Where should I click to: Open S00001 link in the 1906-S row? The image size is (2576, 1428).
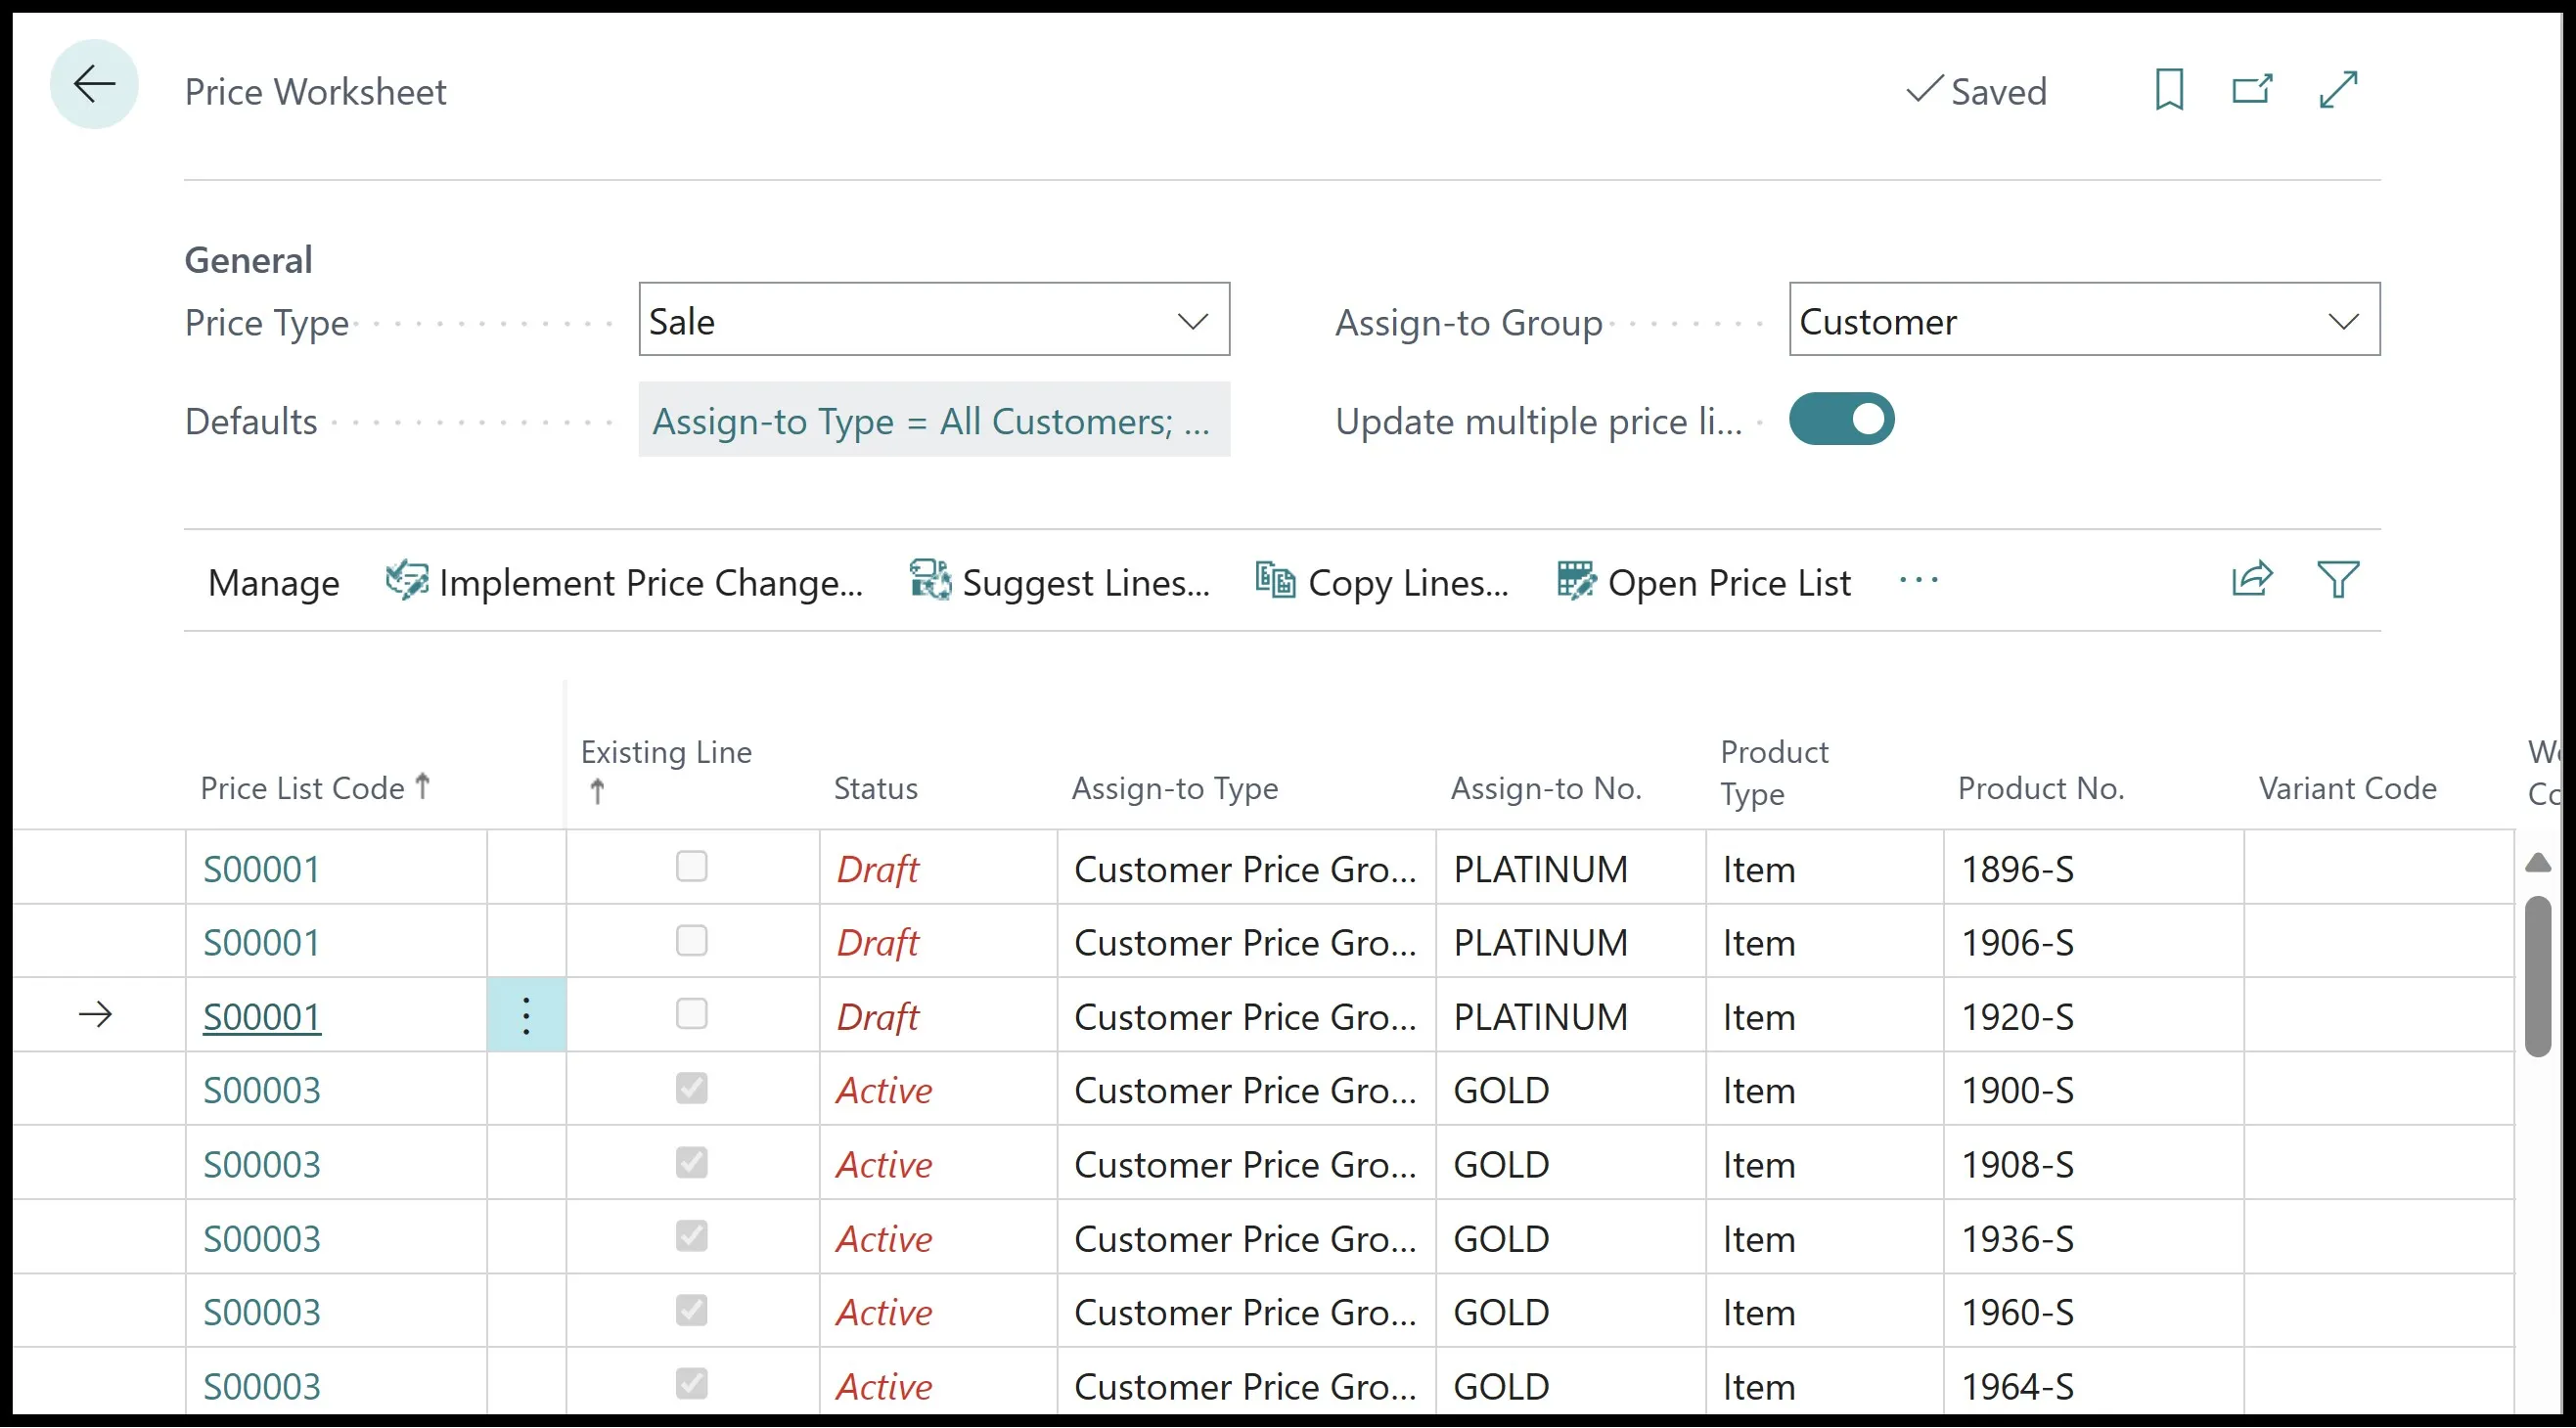point(262,943)
